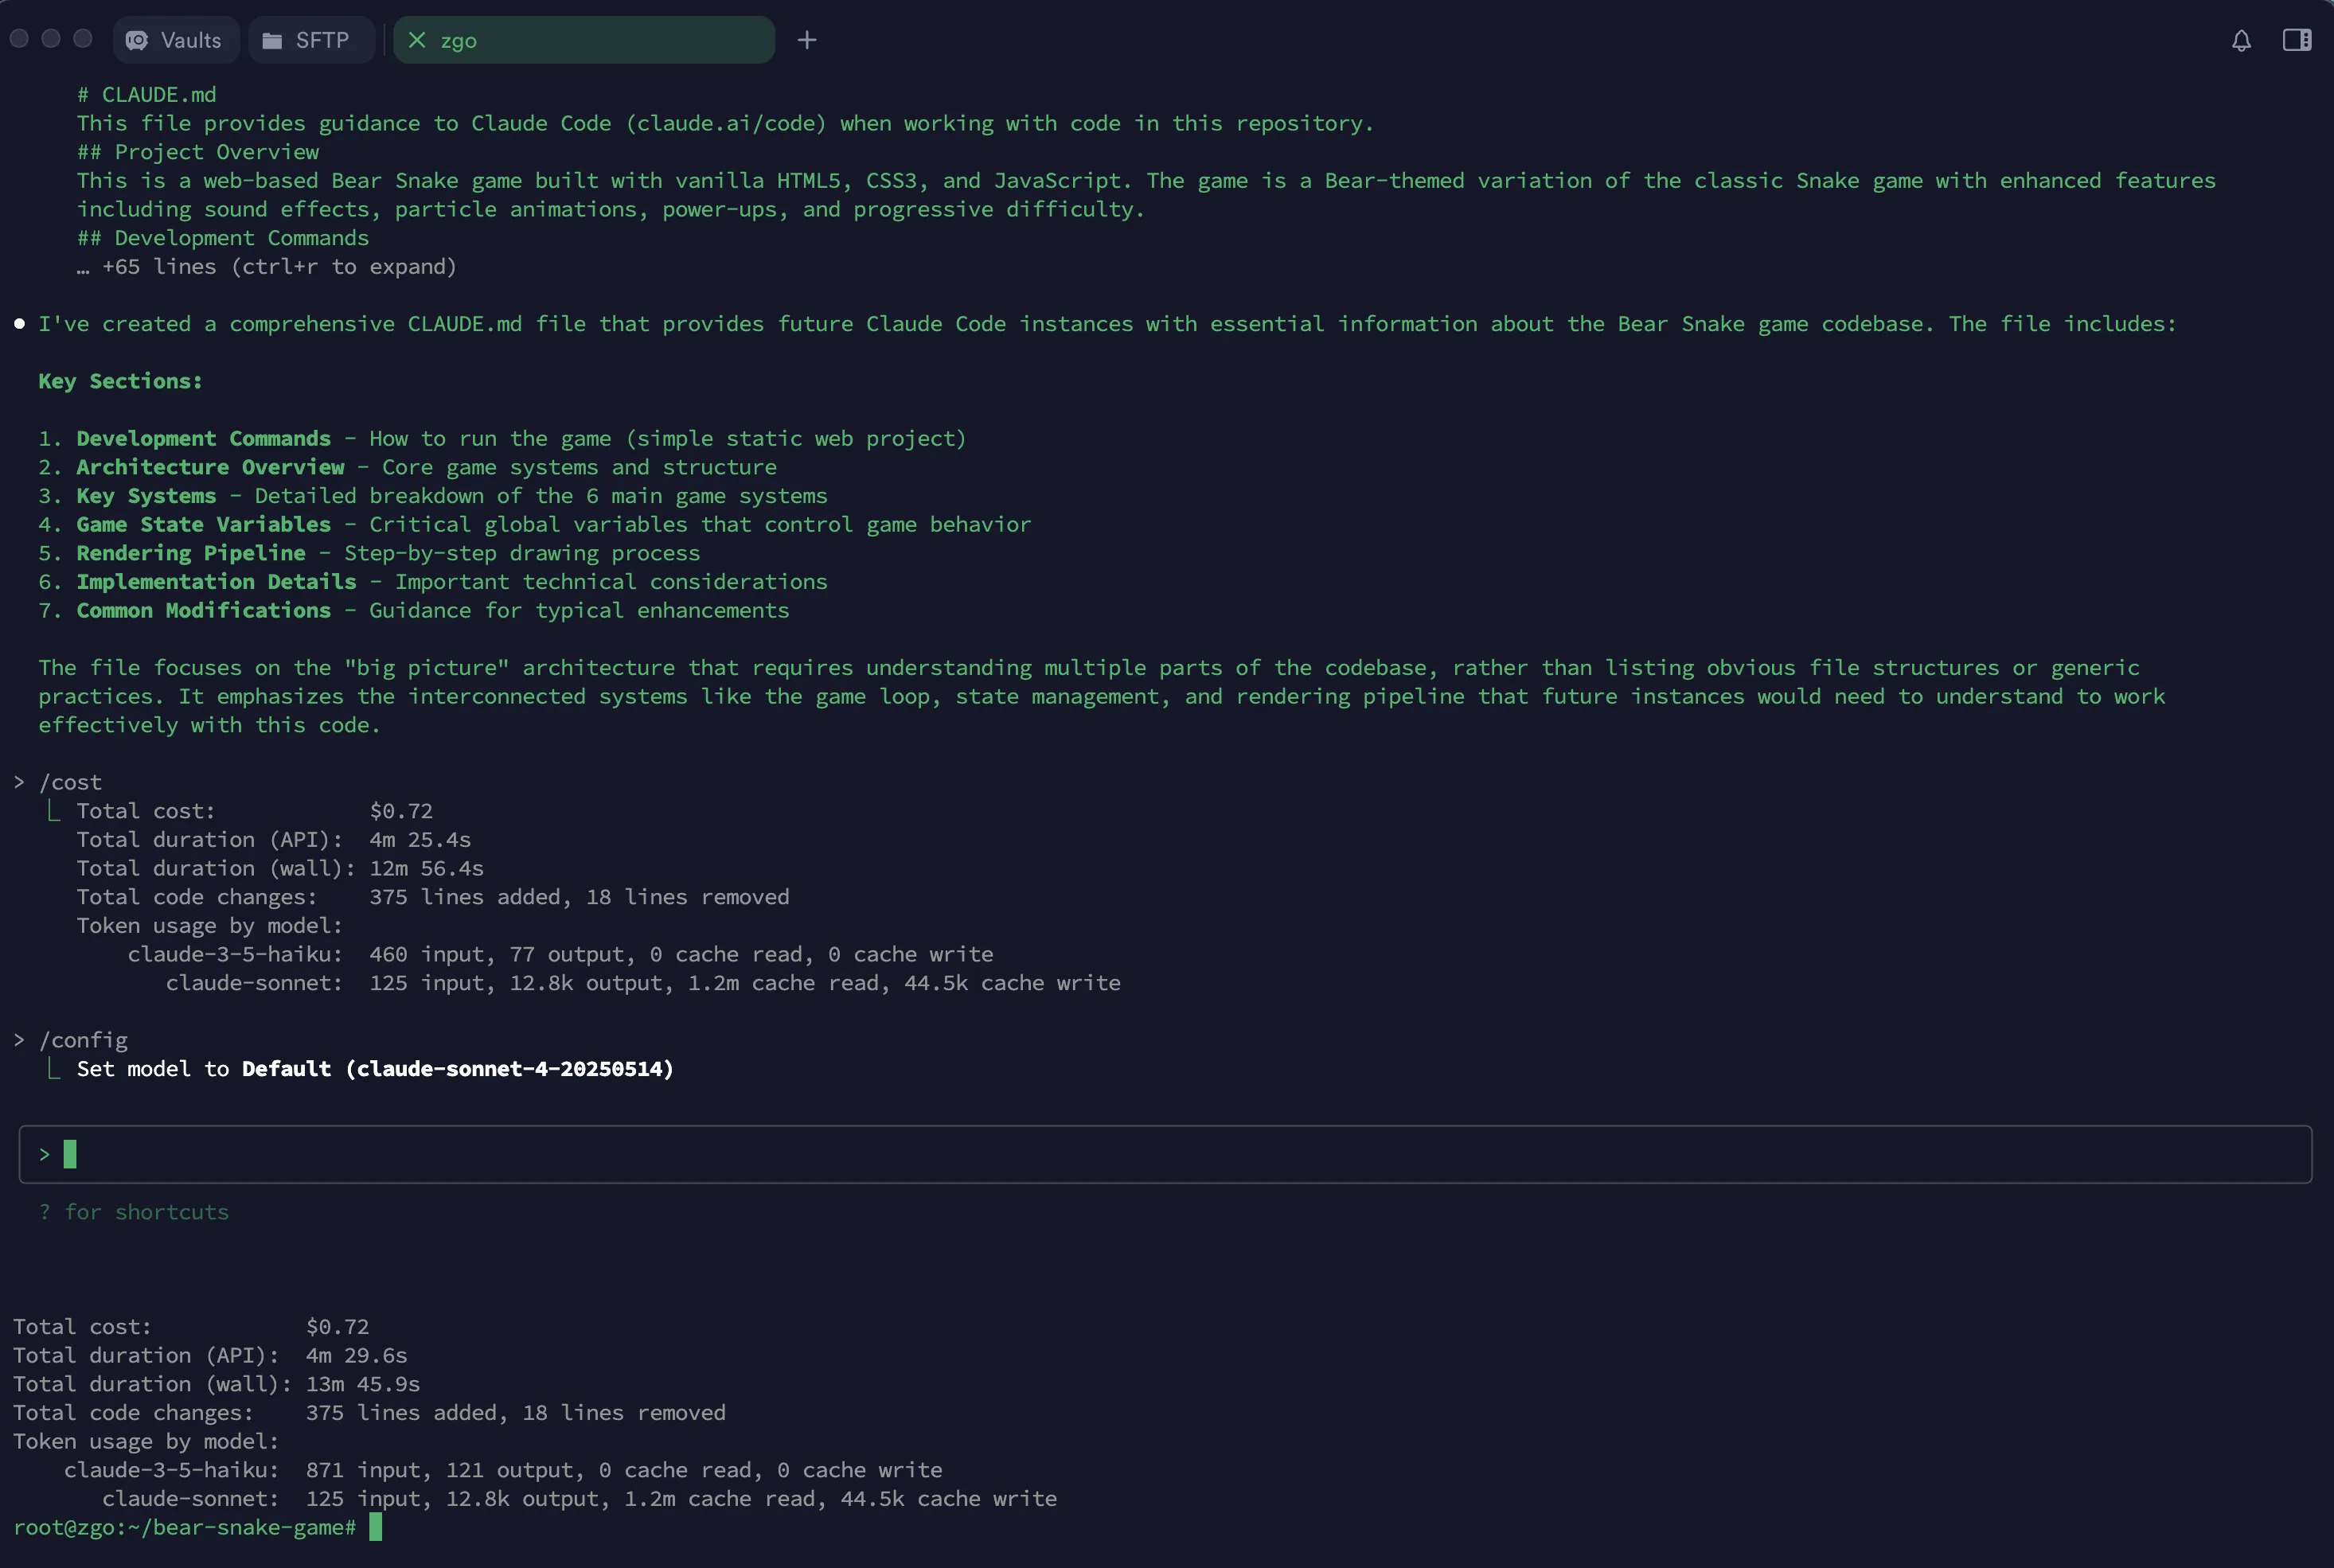Viewport: 2334px width, 1568px height.
Task: Click the /cost command line
Action: click(70, 782)
